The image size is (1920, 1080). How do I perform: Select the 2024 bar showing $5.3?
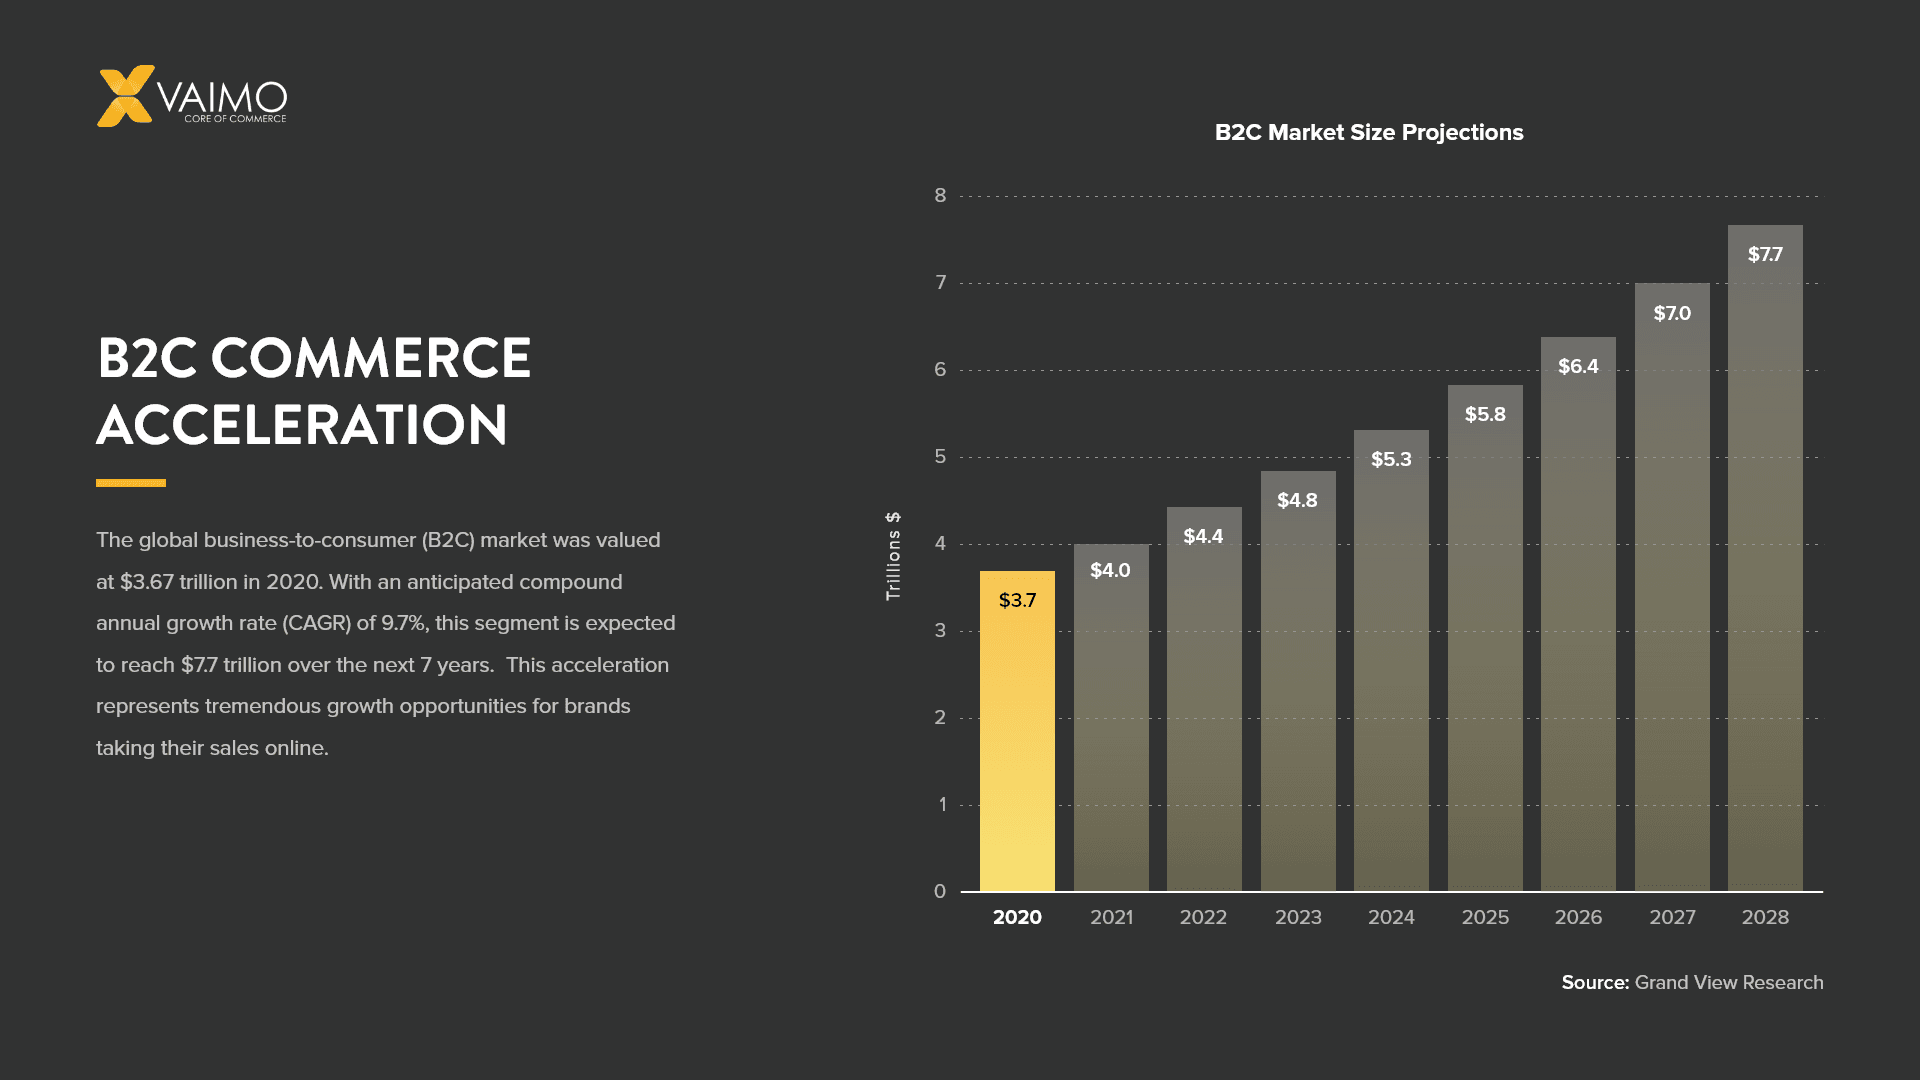pos(1392,660)
